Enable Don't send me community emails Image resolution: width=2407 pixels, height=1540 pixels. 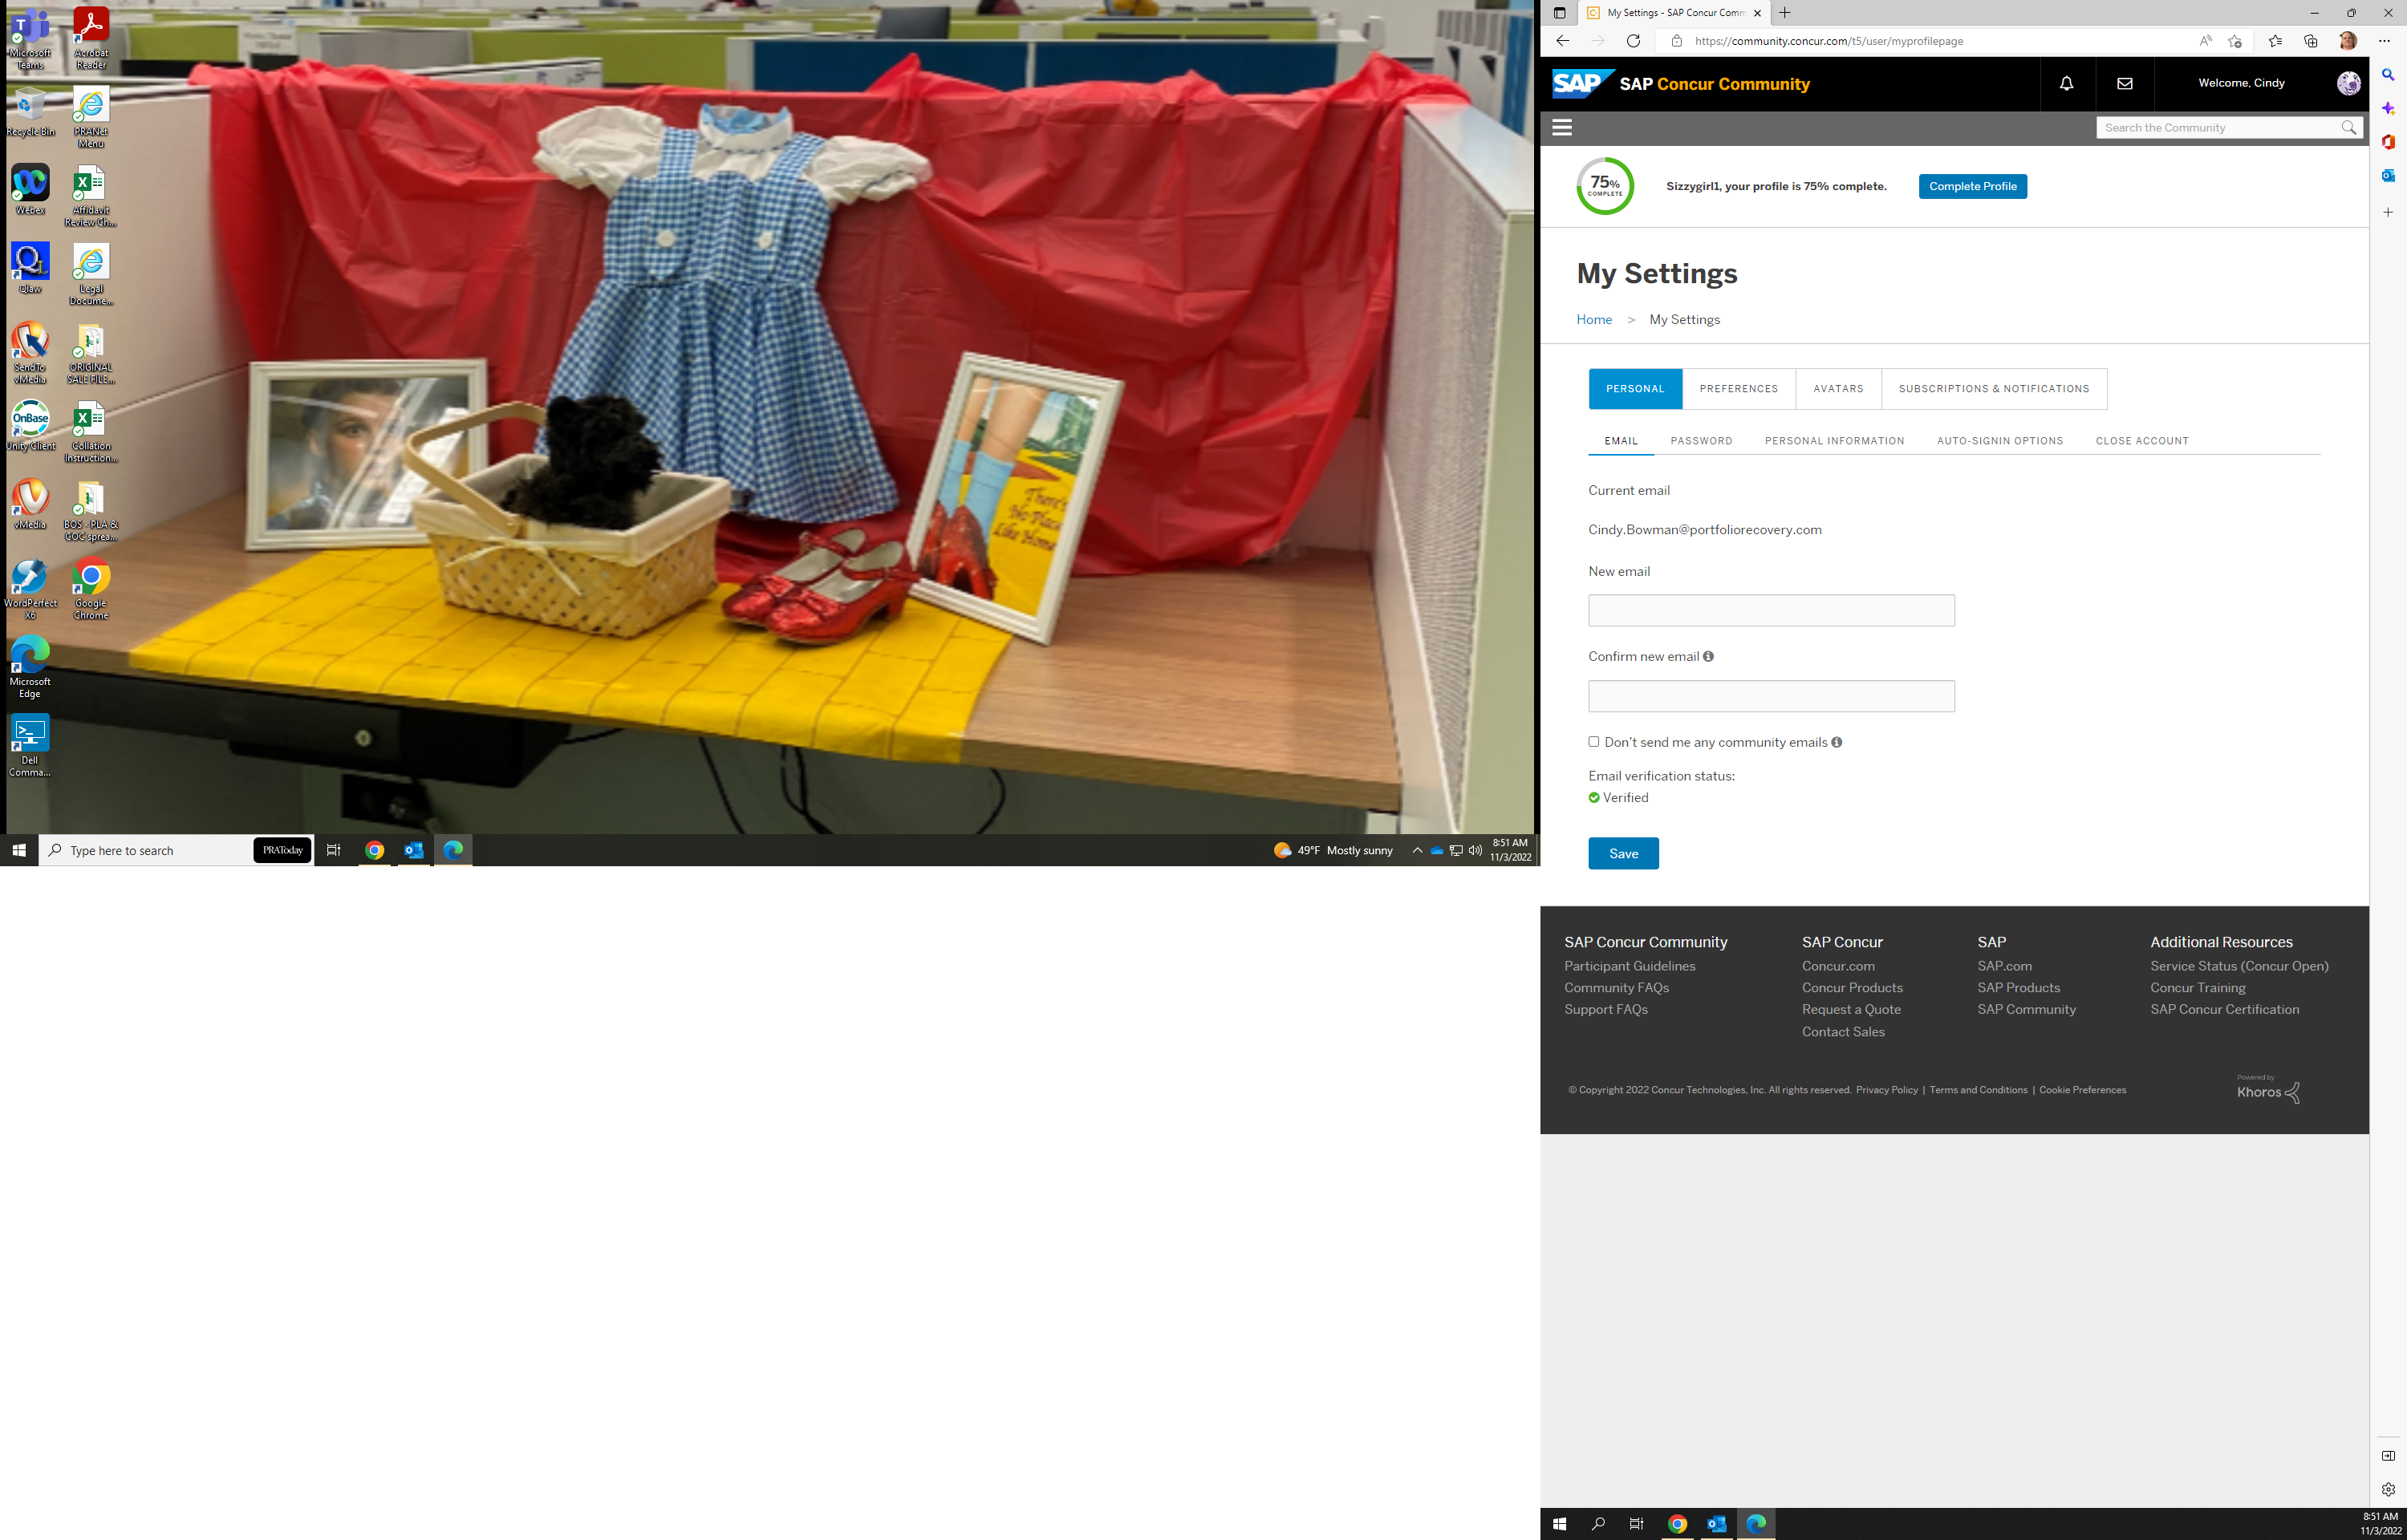click(x=1594, y=742)
